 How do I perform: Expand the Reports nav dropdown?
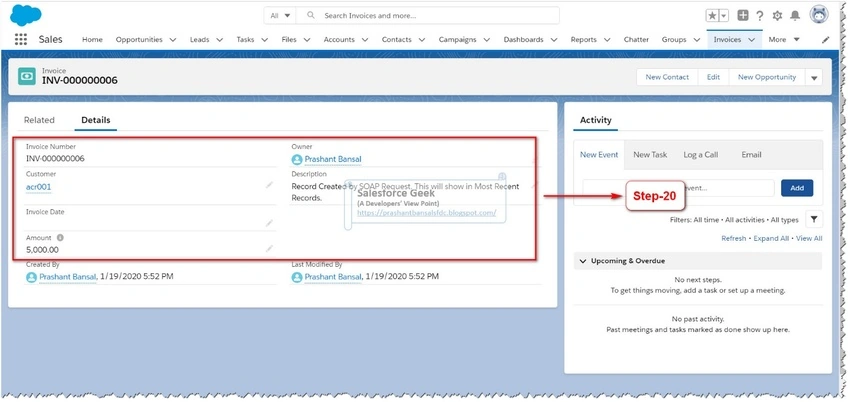coord(607,40)
